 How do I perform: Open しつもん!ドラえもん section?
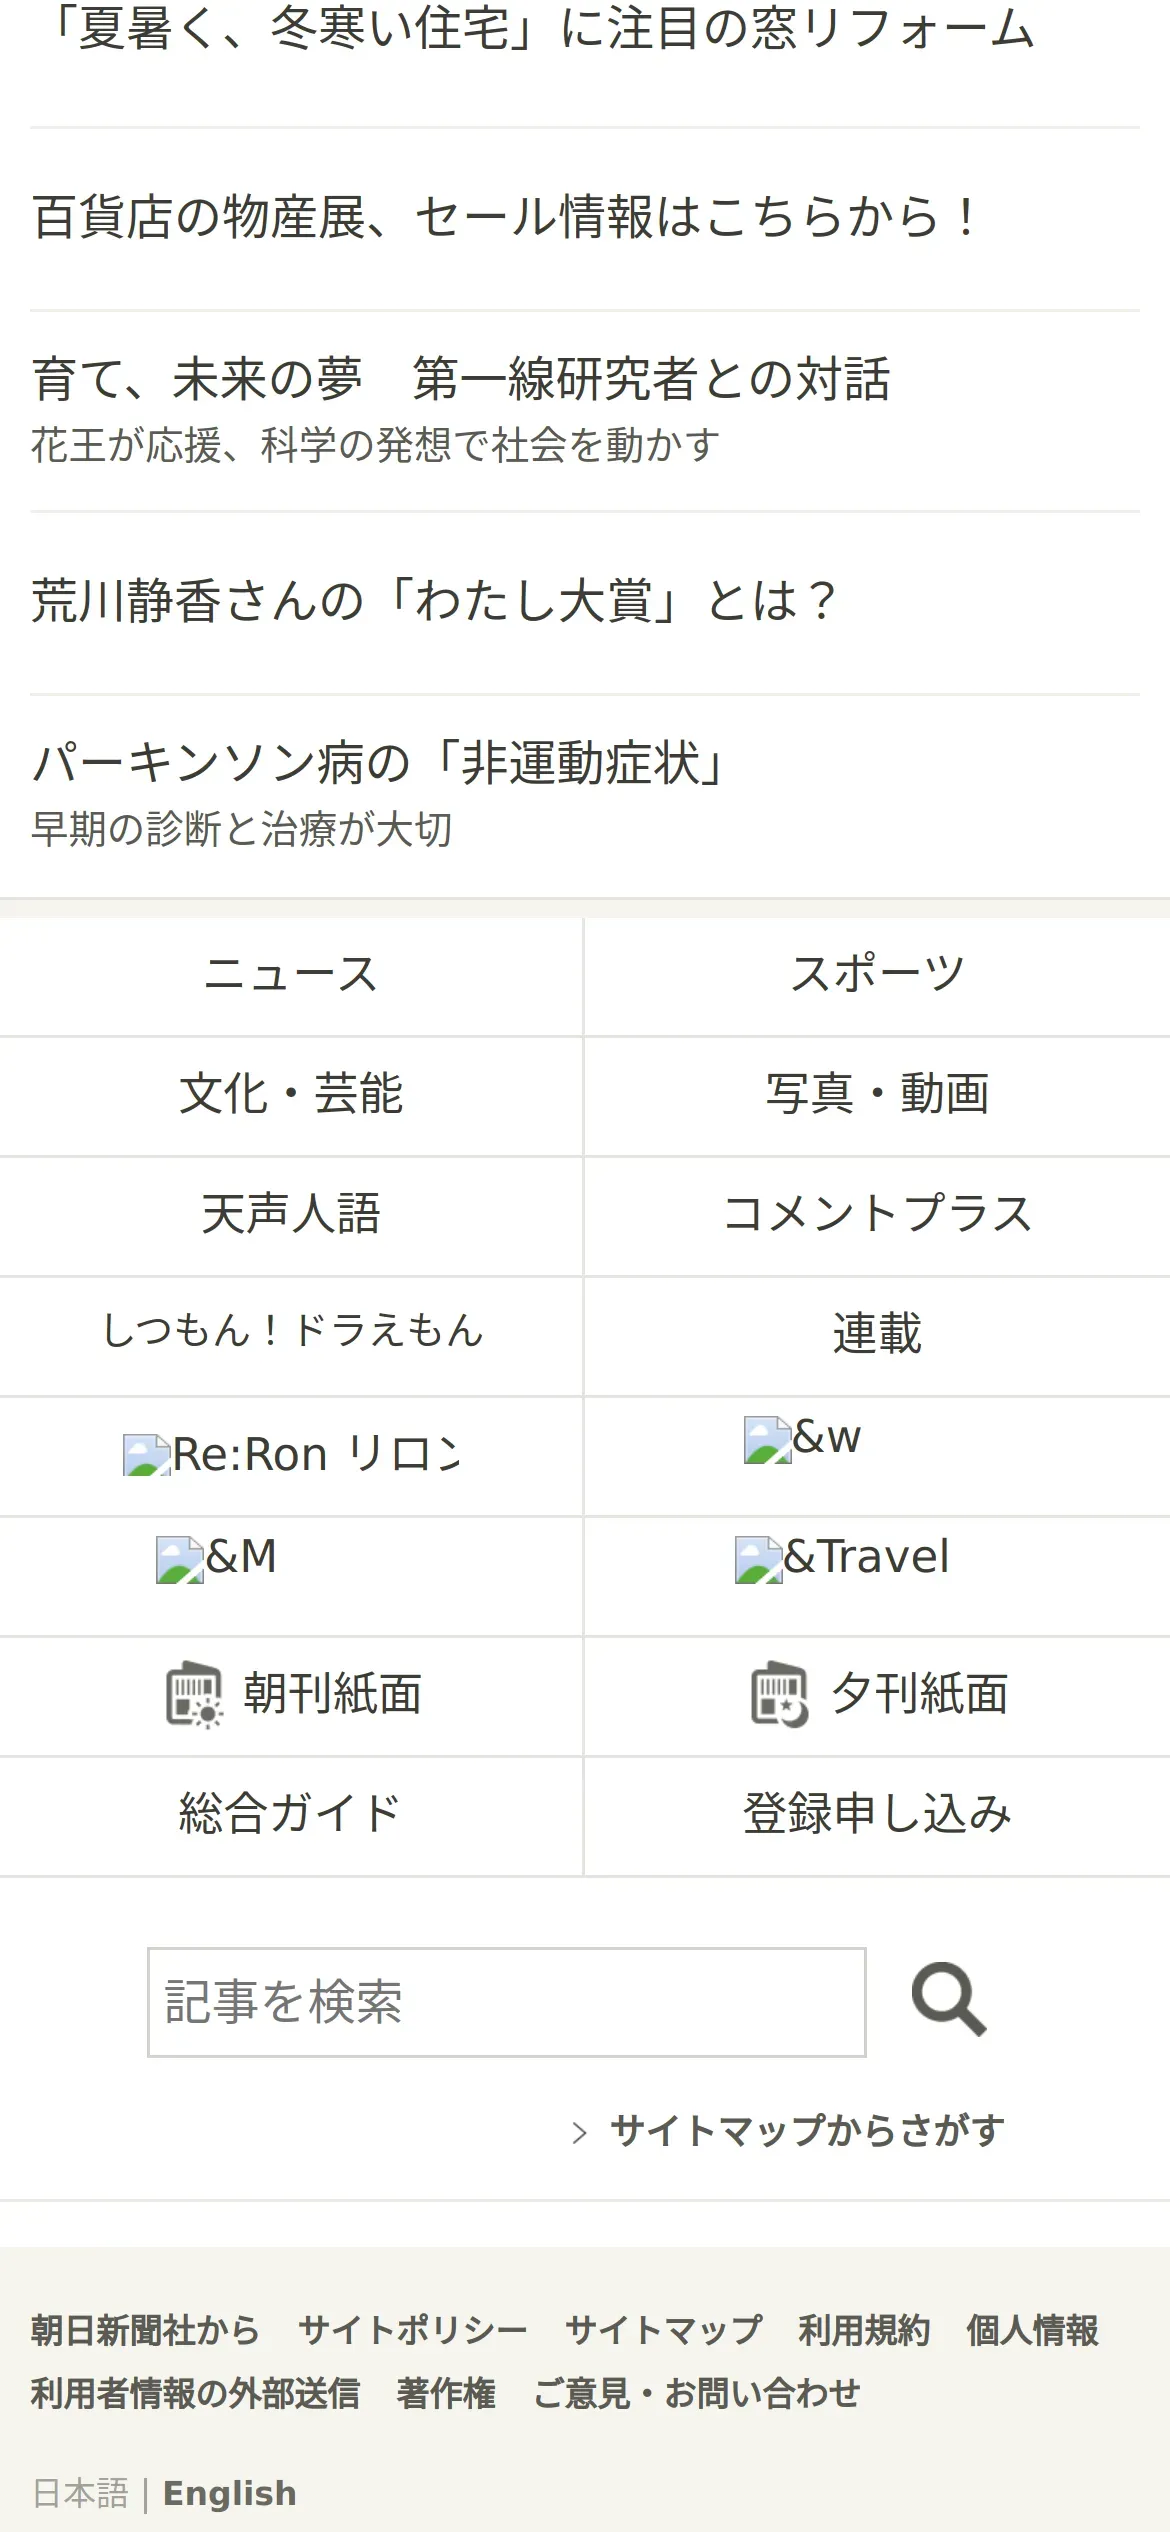[291, 1336]
